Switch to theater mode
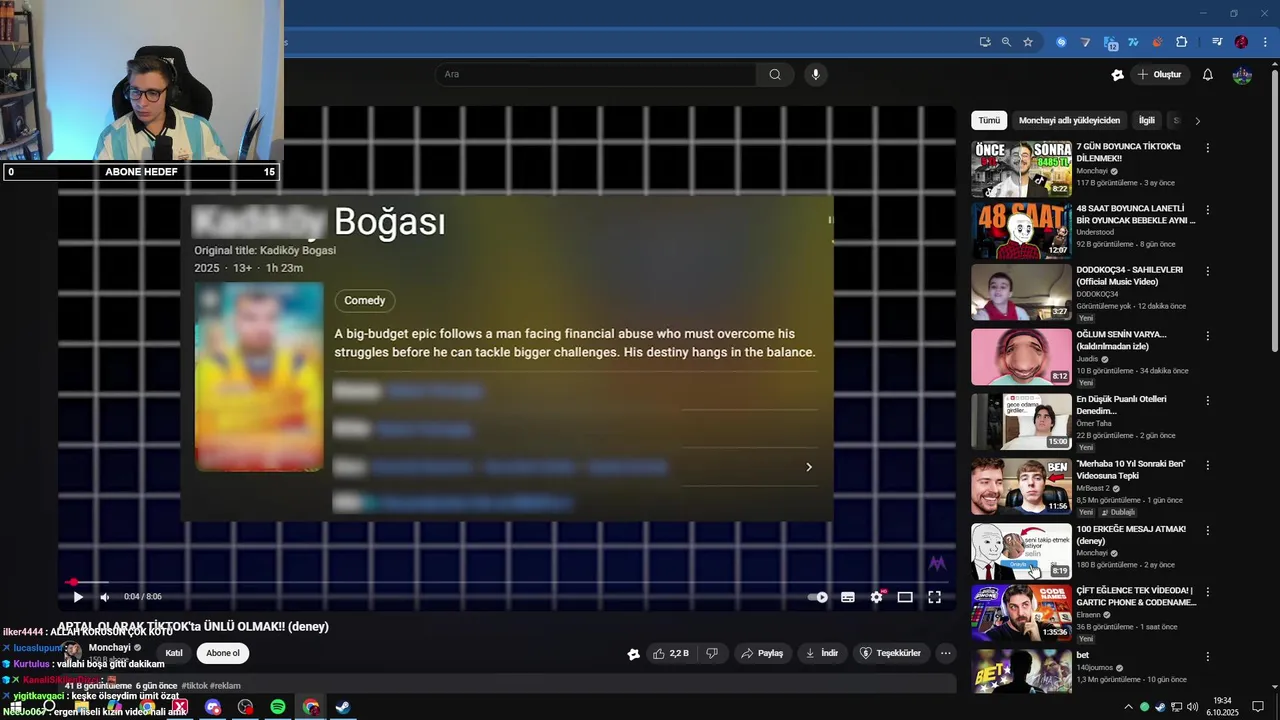Viewport: 1280px width, 720px height. pos(905,597)
